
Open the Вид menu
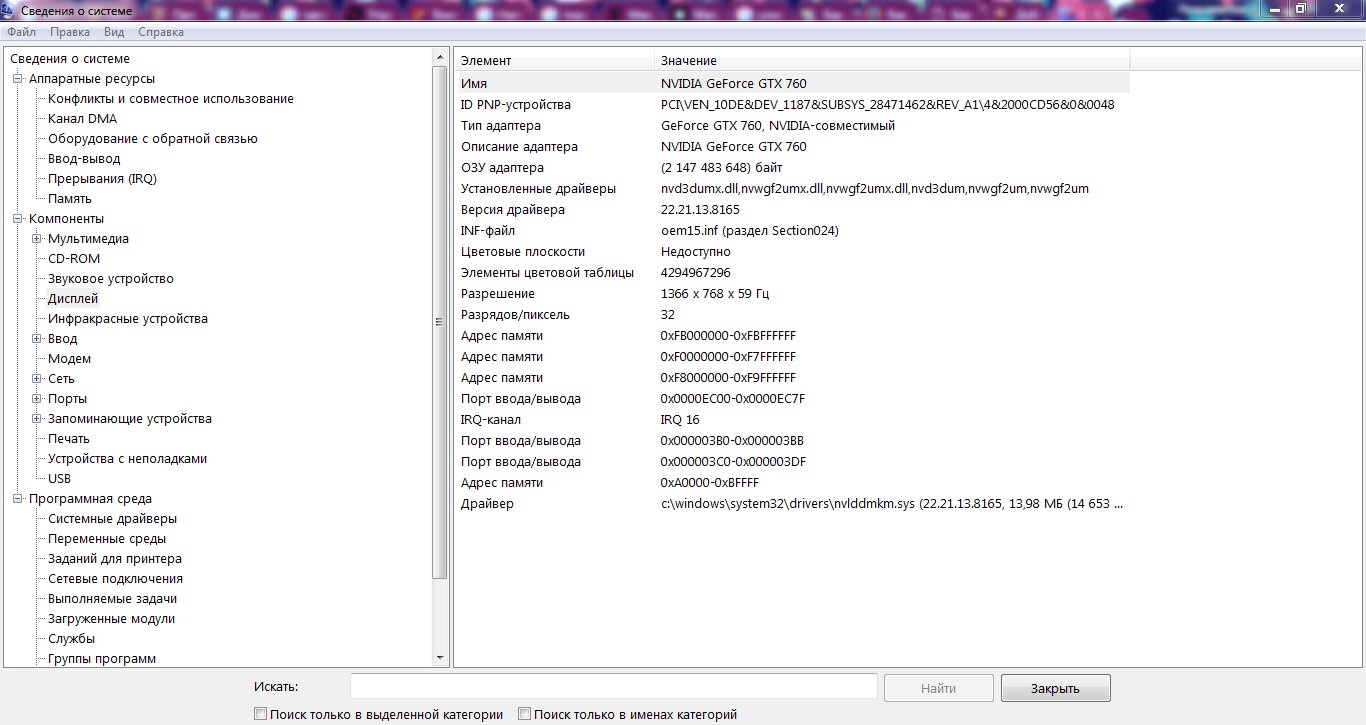pyautogui.click(x=114, y=32)
